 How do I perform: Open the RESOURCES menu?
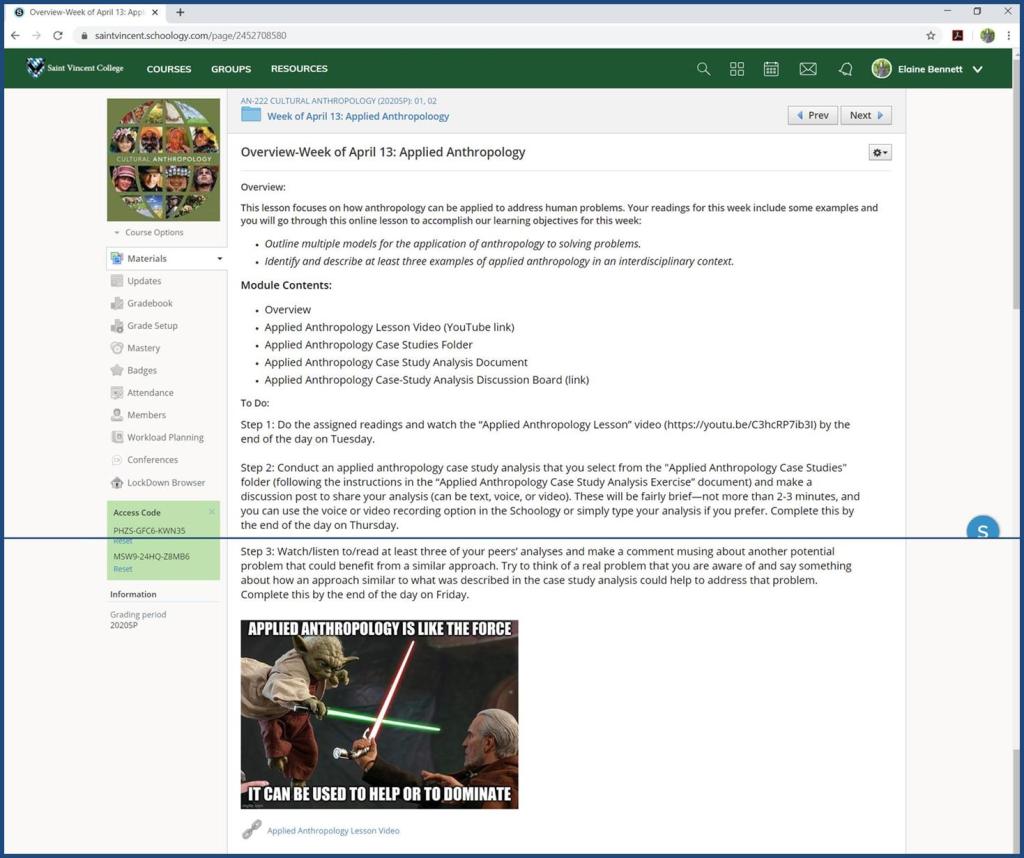coord(299,69)
